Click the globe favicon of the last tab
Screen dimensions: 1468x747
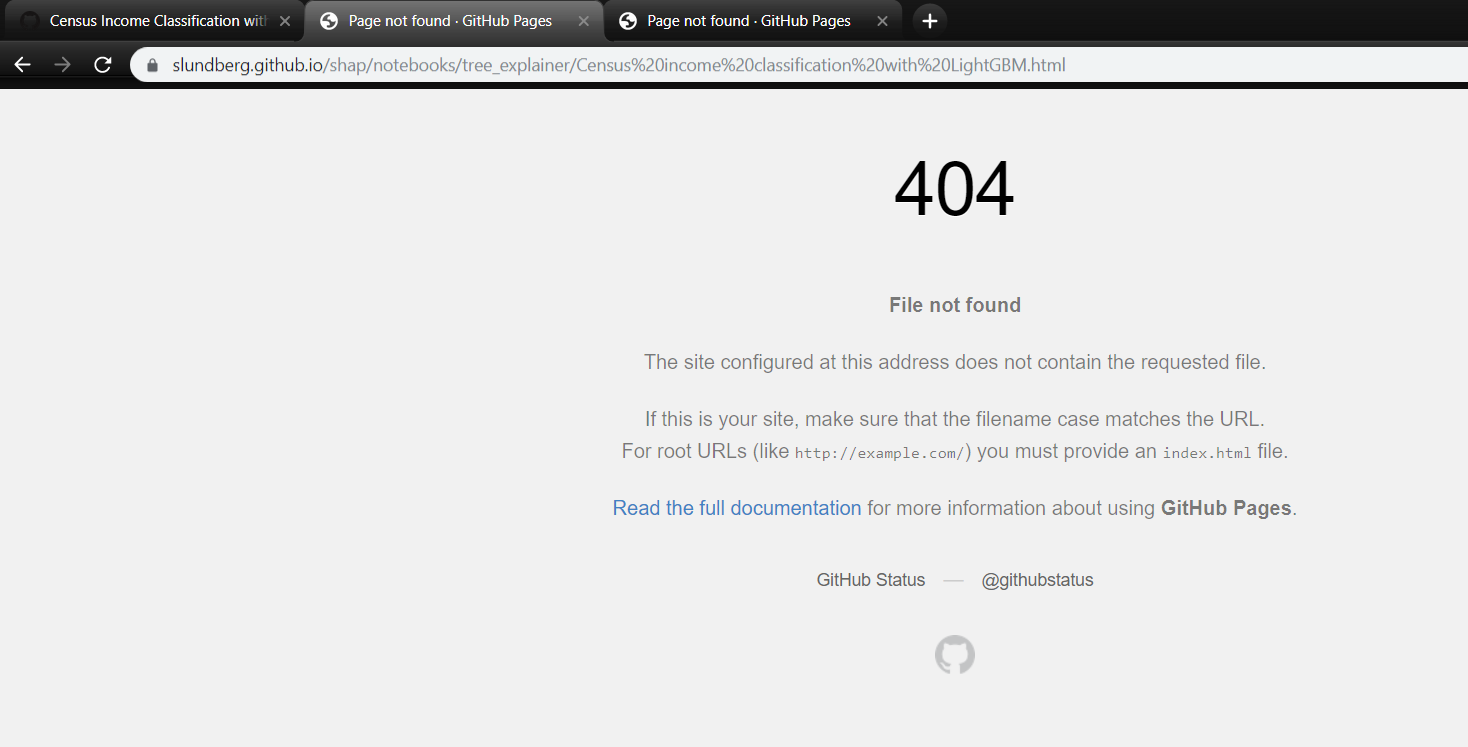click(628, 21)
